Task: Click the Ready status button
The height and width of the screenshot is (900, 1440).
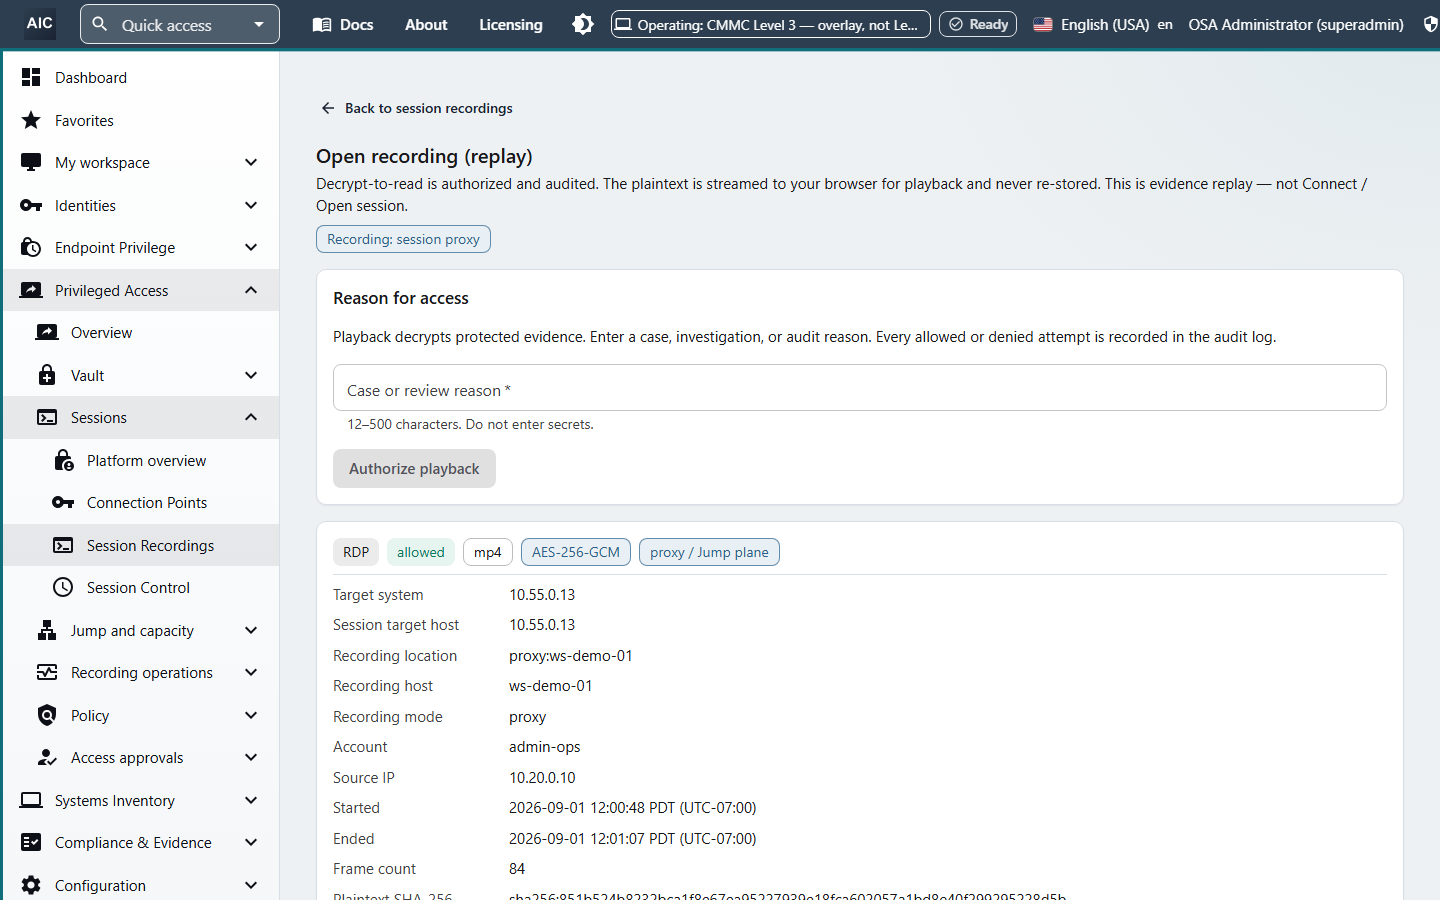Action: (x=978, y=24)
